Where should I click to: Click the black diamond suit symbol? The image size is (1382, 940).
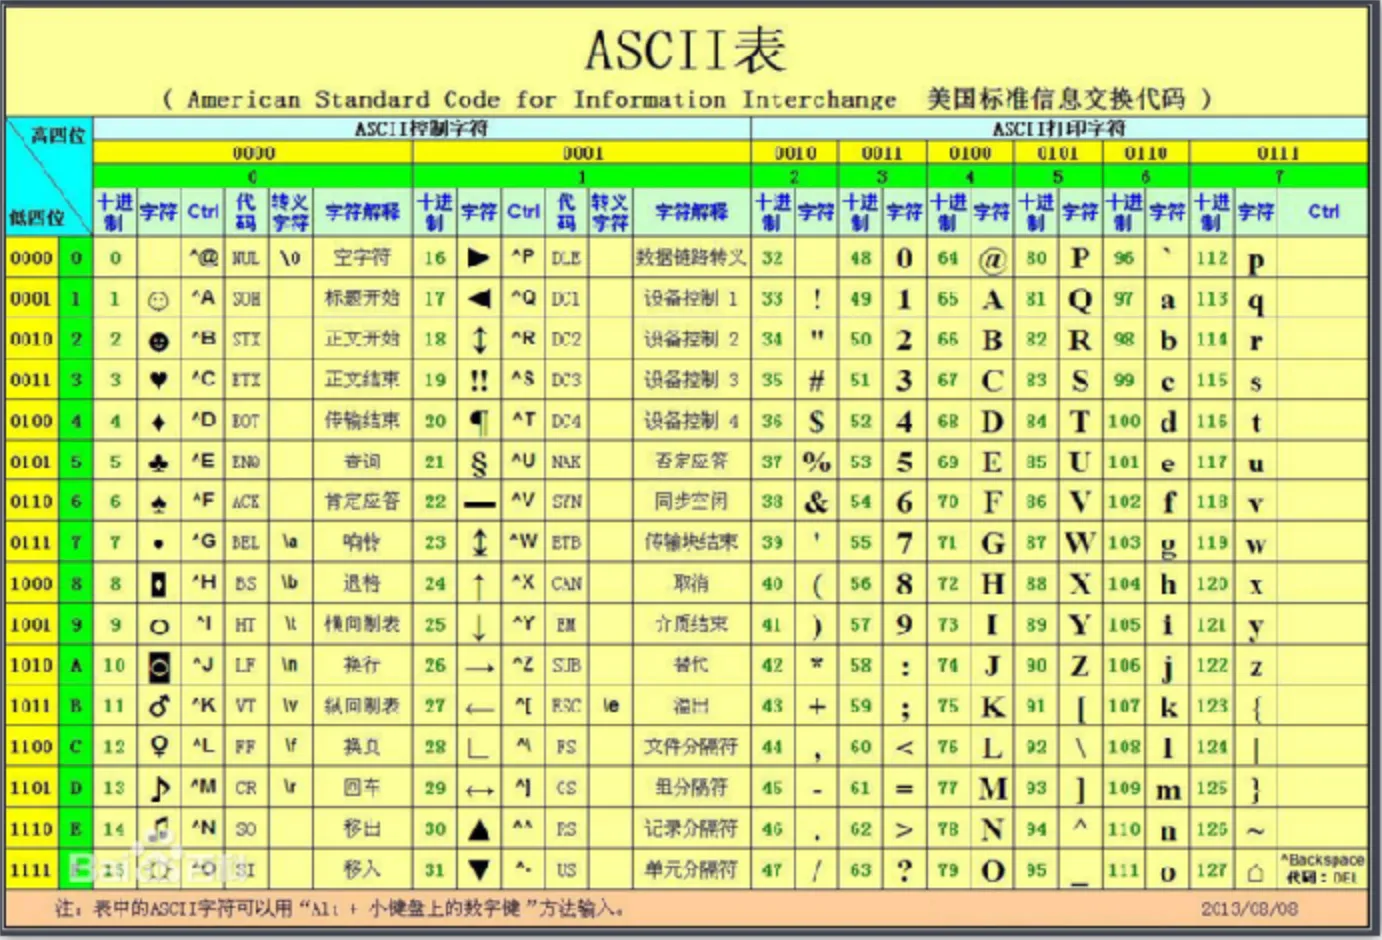point(158,422)
